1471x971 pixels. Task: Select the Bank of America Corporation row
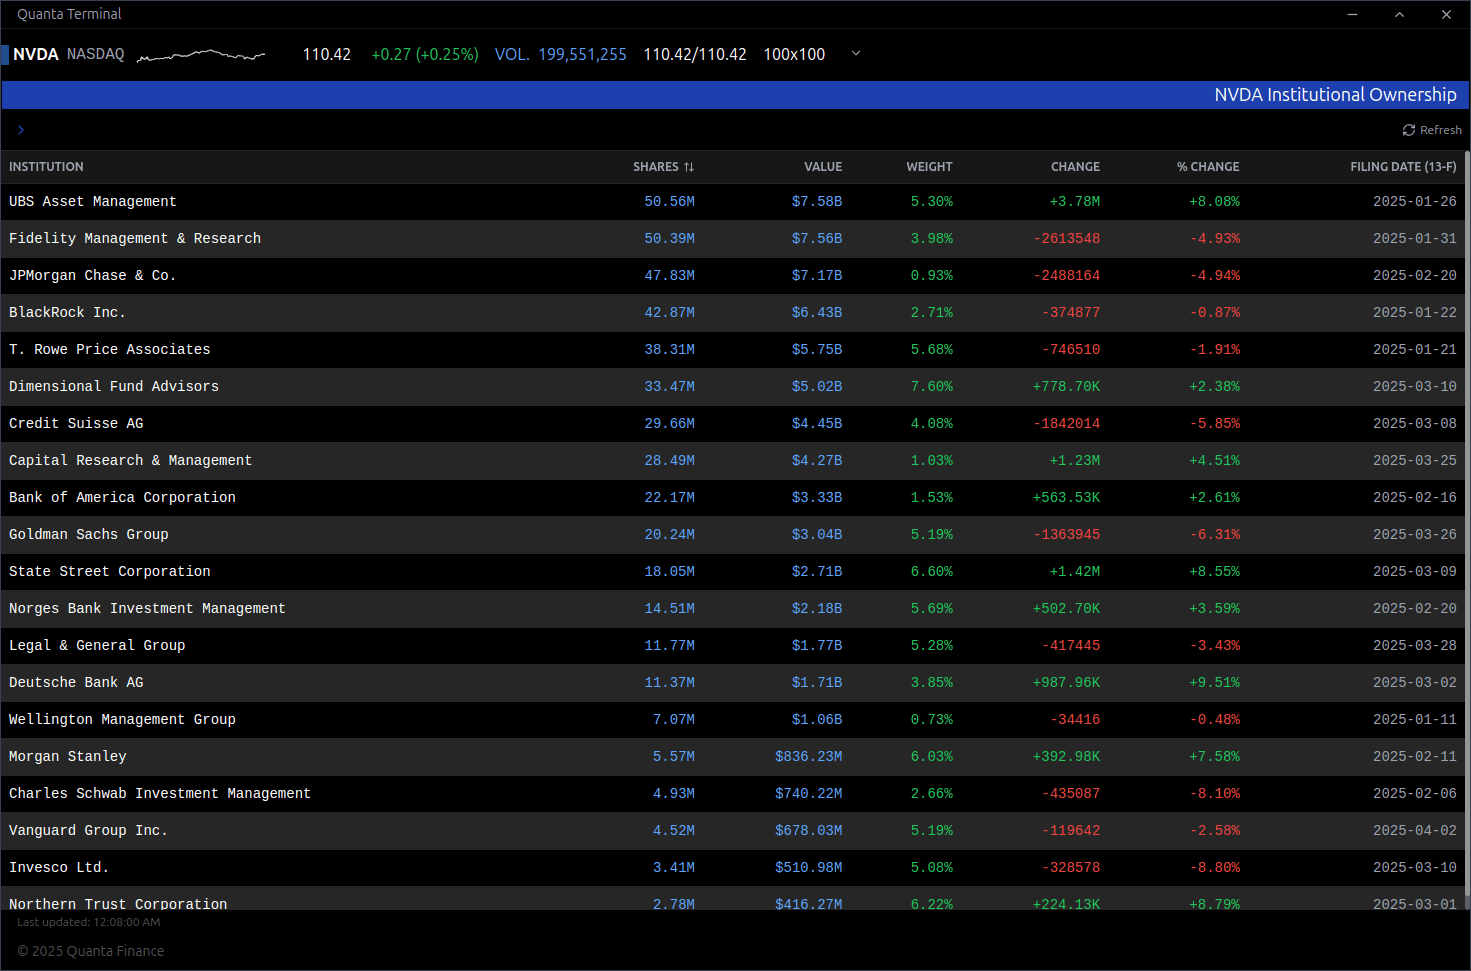tap(733, 498)
